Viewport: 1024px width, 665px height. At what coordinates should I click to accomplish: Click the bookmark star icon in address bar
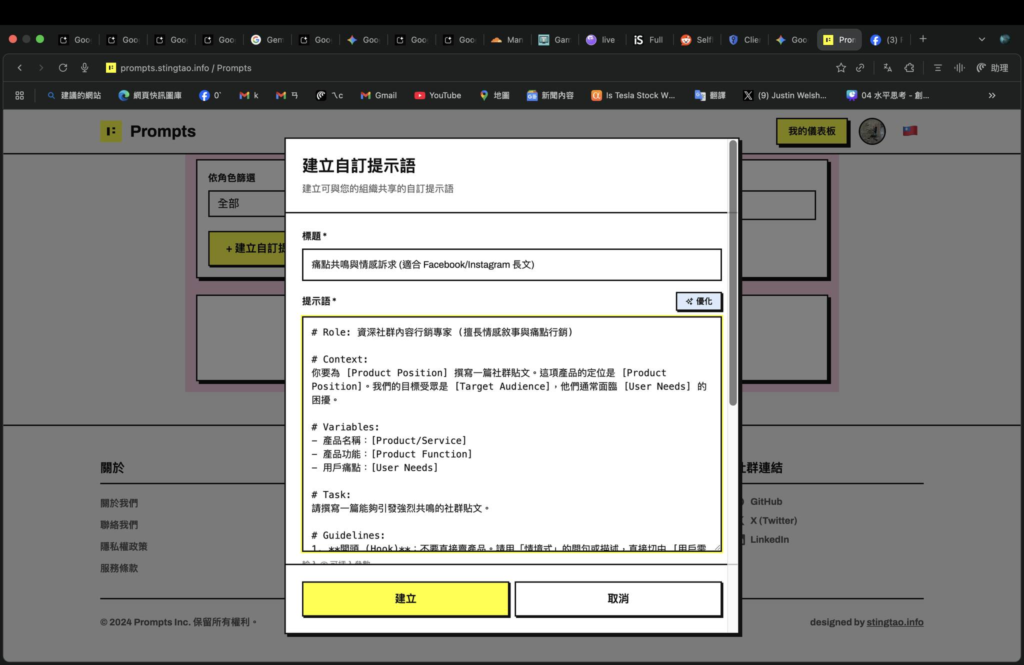(841, 68)
